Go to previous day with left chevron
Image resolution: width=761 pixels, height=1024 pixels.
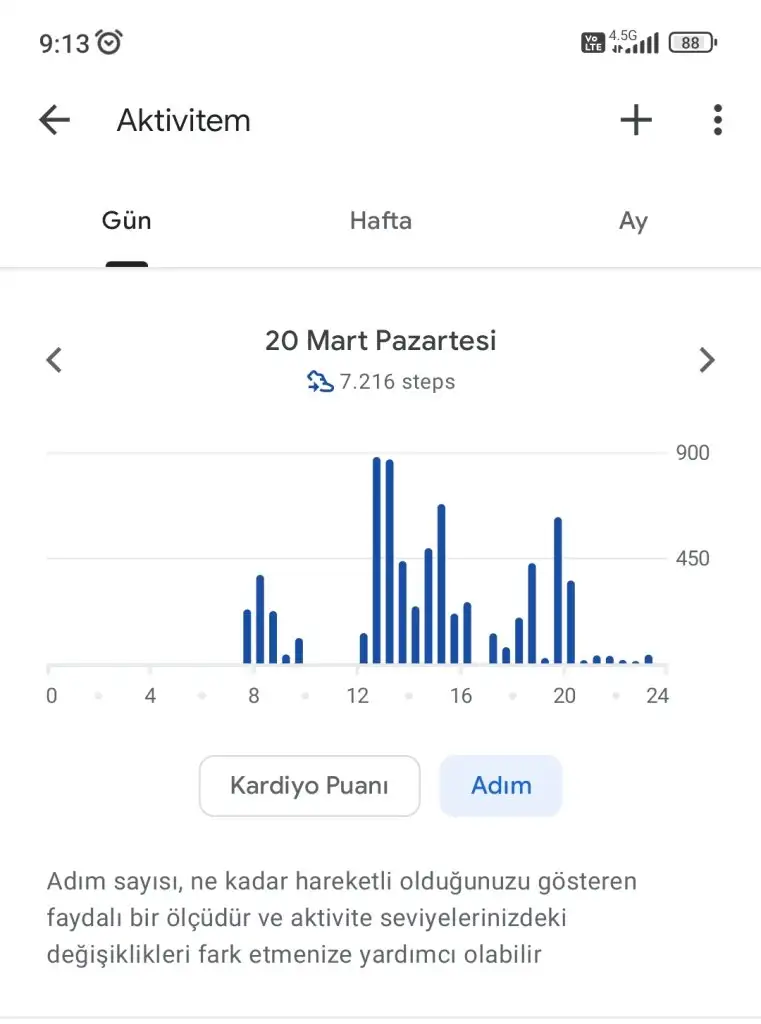tap(55, 360)
